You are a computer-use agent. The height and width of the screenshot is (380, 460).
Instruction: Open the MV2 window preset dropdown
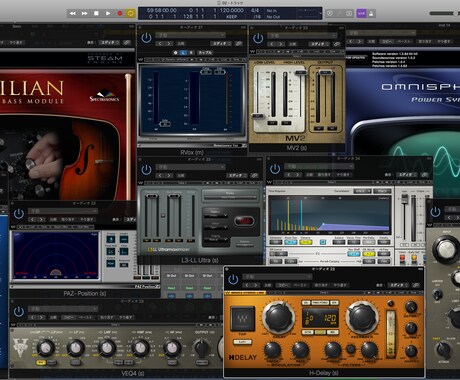[302, 35]
